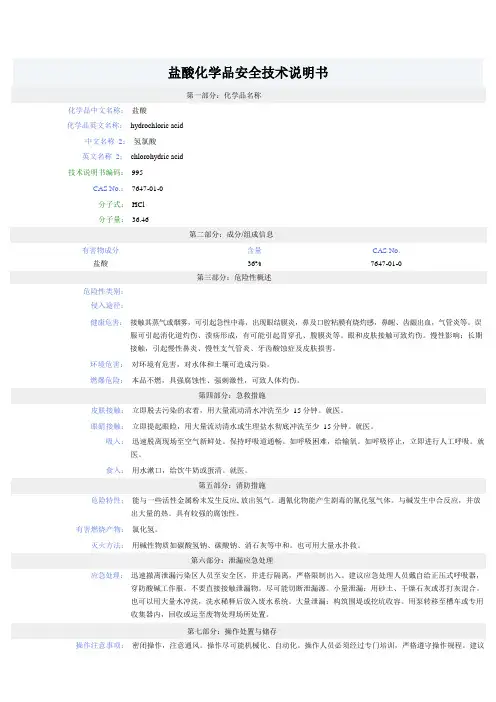Click the label 应急处理
Screen dimensions: 496x702
pyautogui.click(x=107, y=576)
